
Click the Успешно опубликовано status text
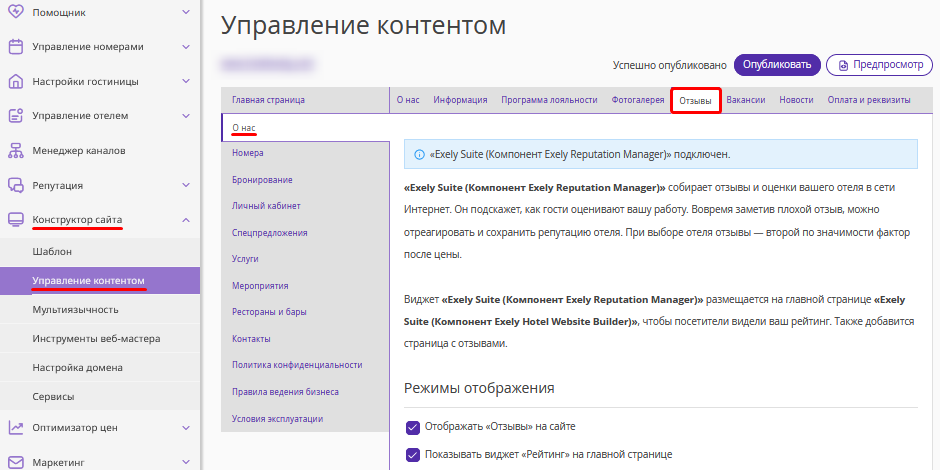[x=670, y=65]
